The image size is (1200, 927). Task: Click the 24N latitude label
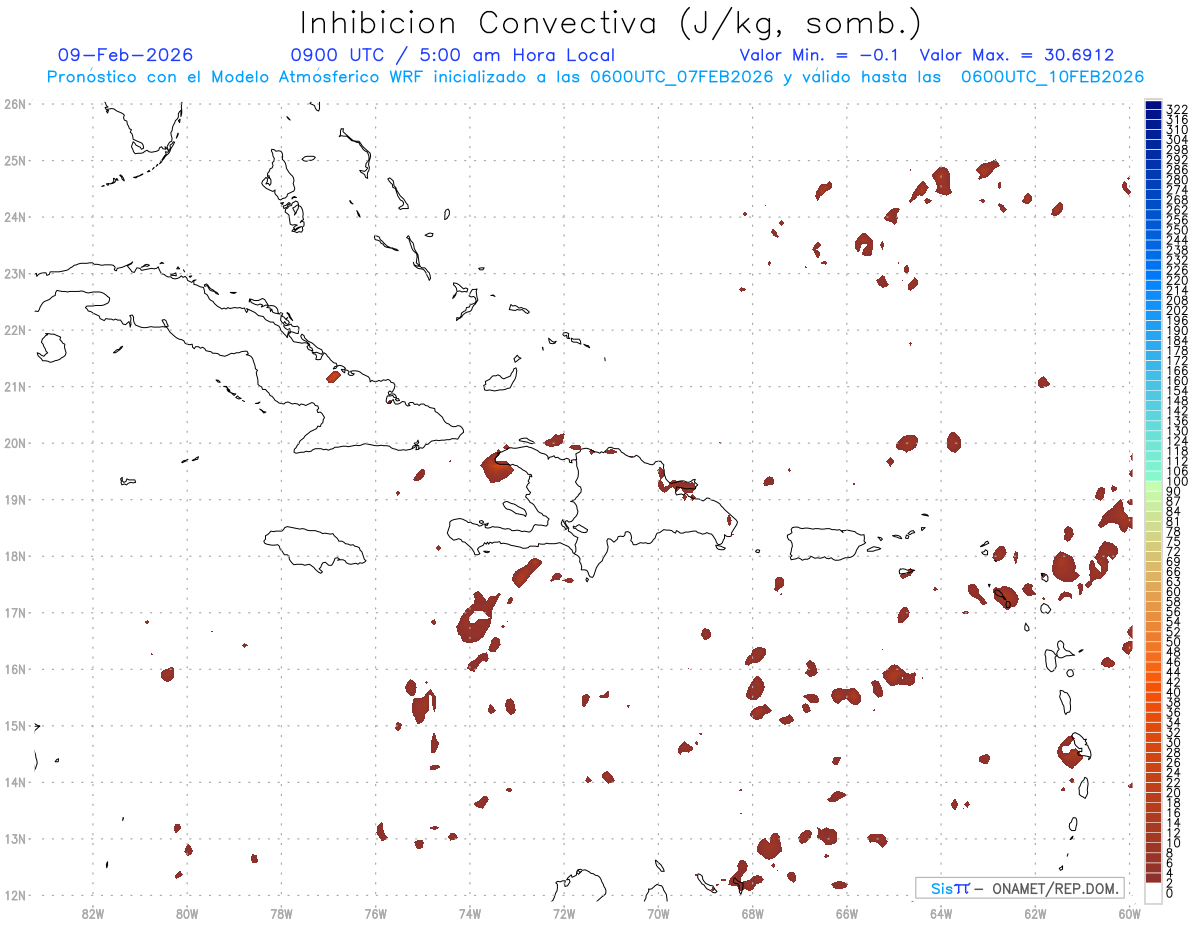14,217
